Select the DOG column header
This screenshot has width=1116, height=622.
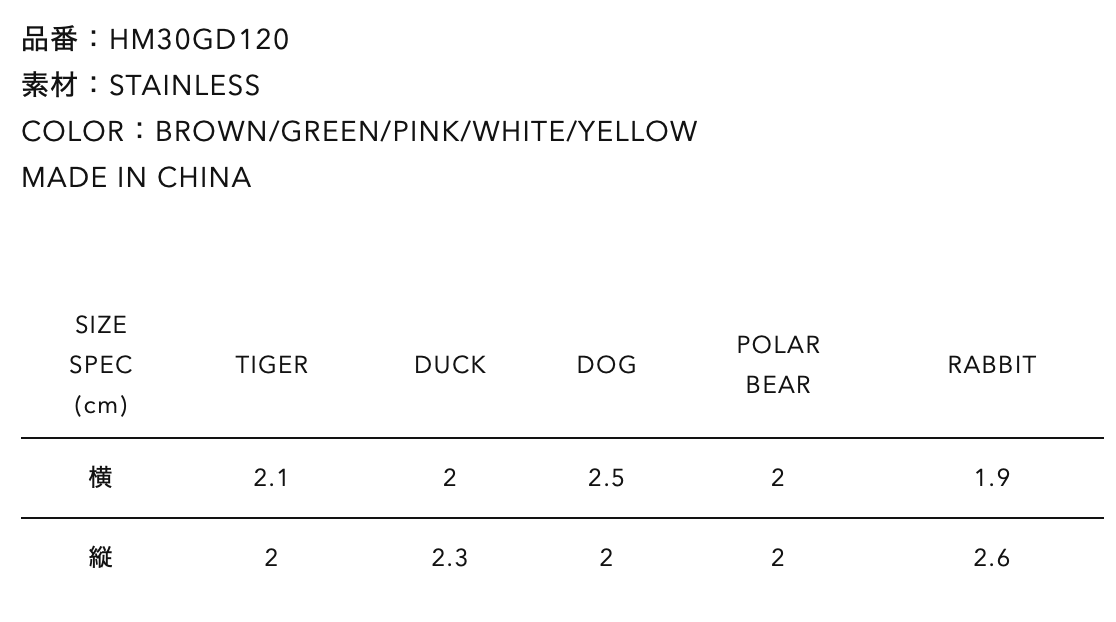coord(606,365)
